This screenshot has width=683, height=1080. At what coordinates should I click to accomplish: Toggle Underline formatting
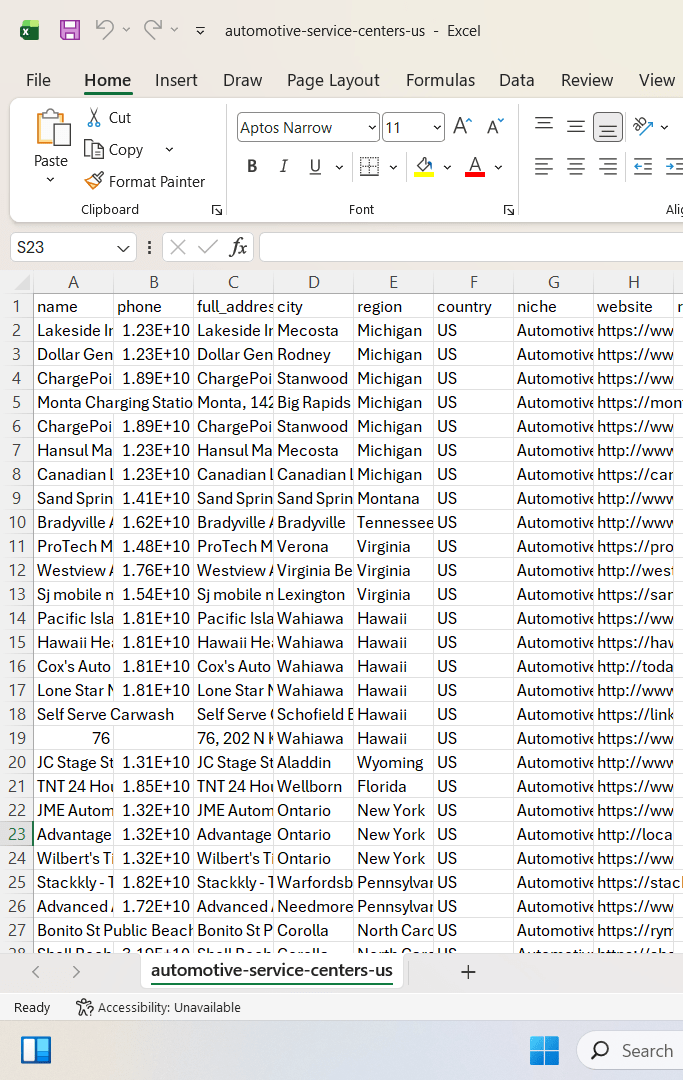(x=315, y=166)
